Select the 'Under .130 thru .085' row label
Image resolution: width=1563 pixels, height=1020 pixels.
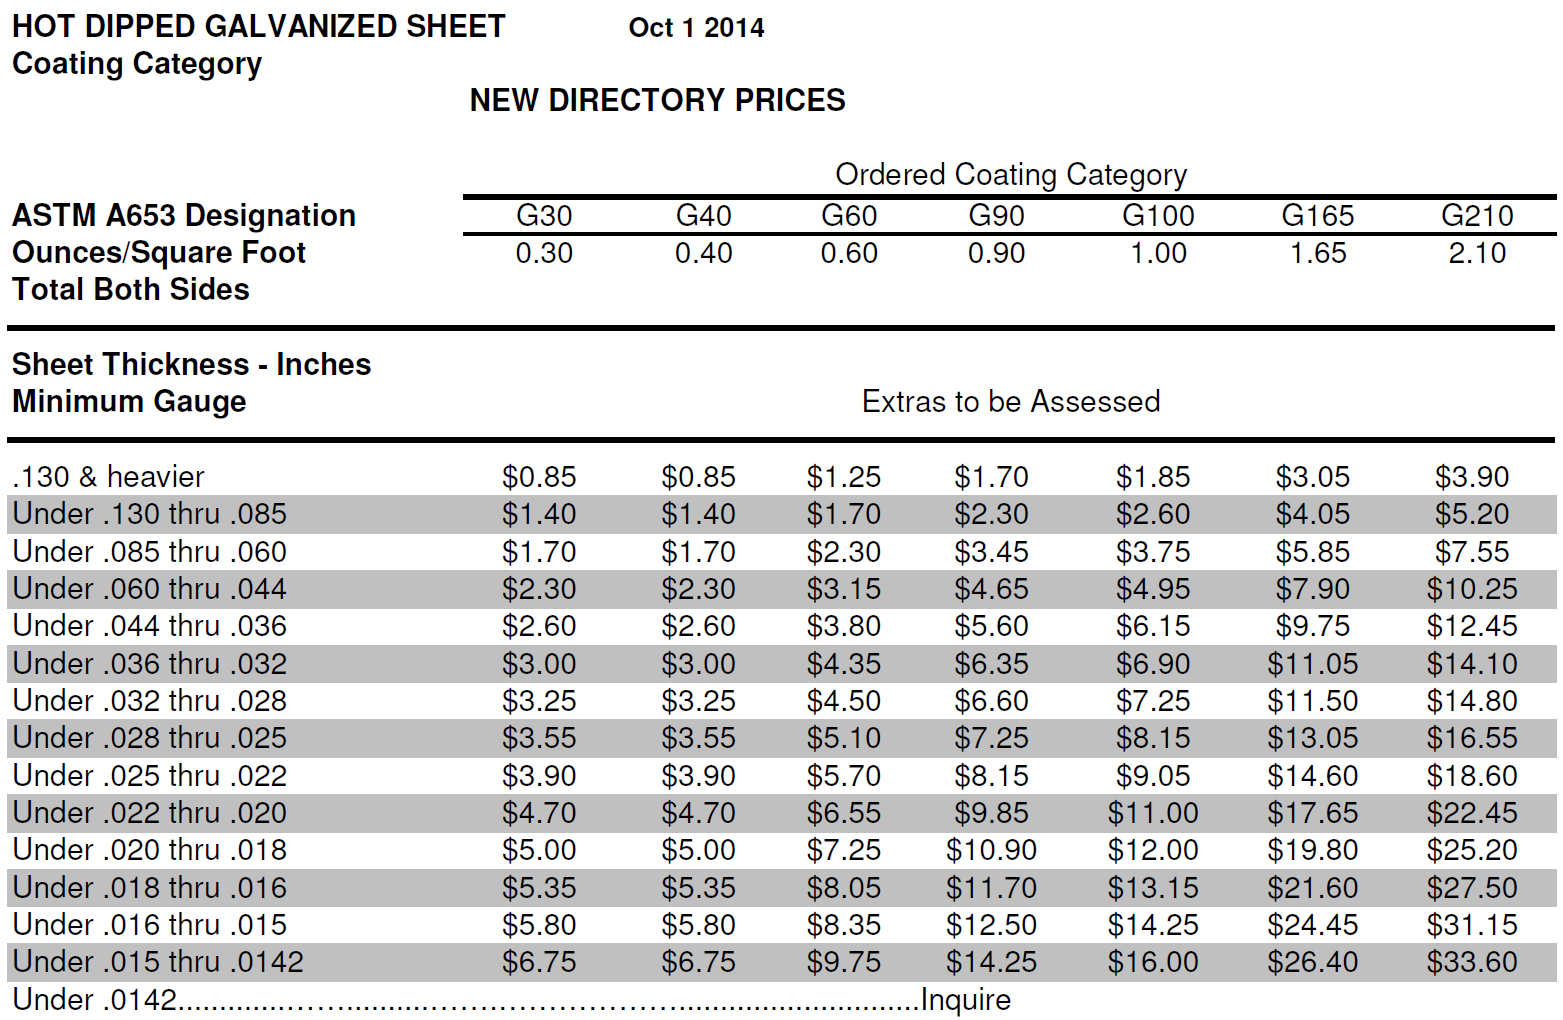click(x=150, y=514)
